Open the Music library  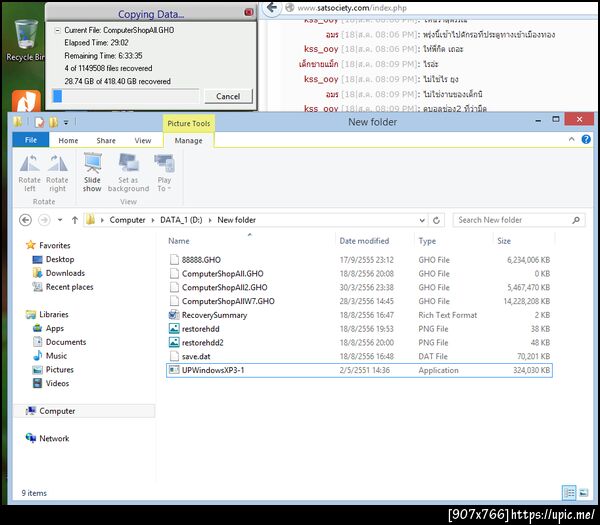[56, 355]
